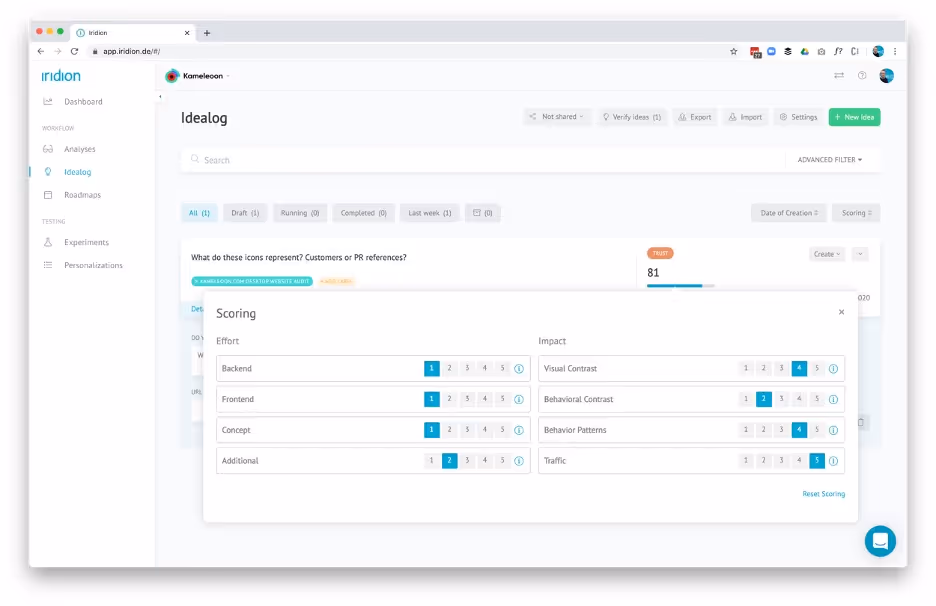Viewport: 936px width, 606px height.
Task: Set Concept effort to 5
Action: (x=503, y=430)
